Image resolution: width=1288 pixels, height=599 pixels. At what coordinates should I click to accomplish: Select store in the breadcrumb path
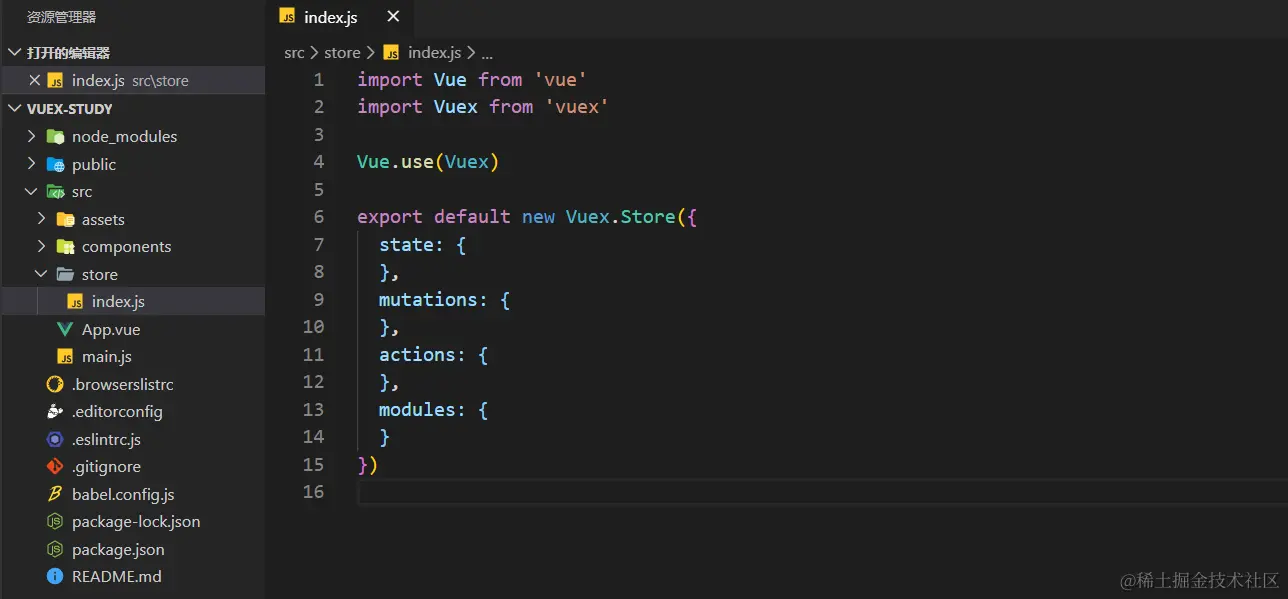[x=342, y=52]
